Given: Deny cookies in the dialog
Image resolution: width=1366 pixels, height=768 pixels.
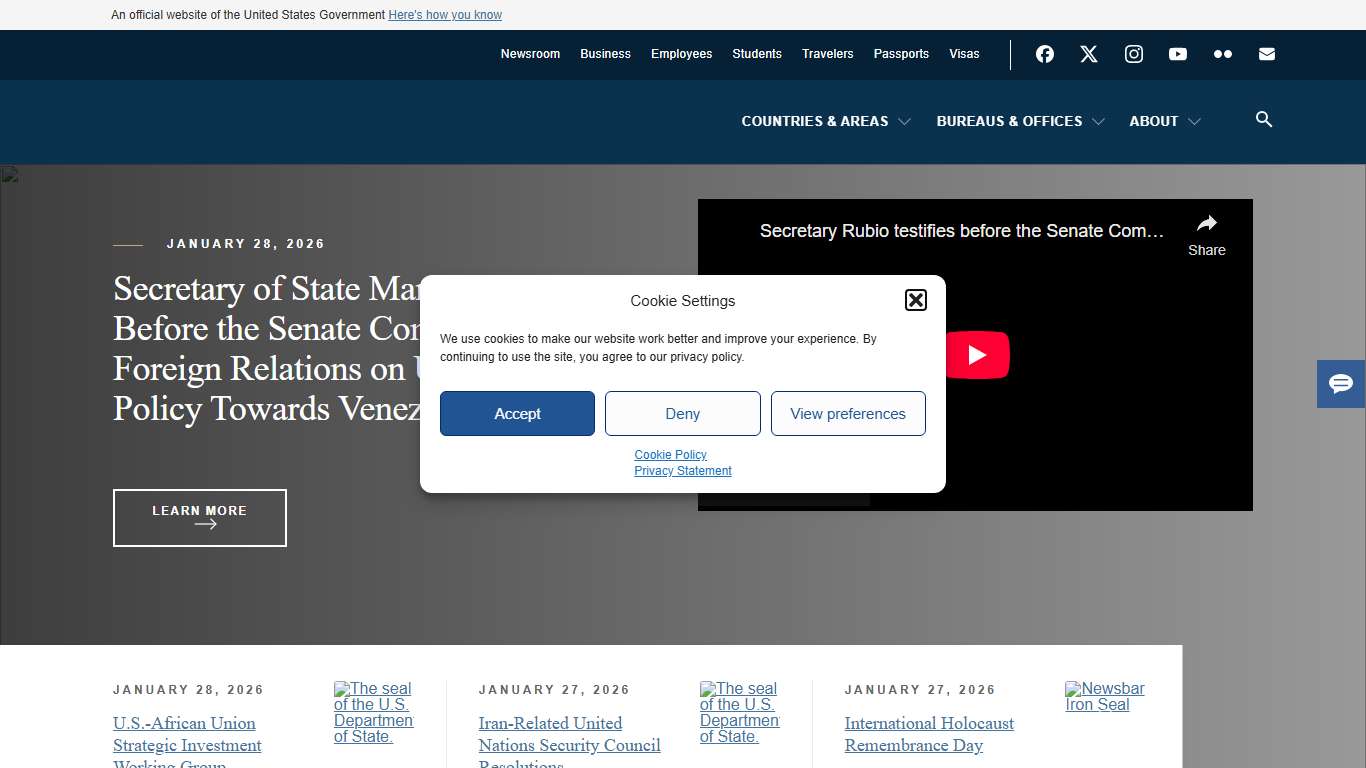Looking at the screenshot, I should point(682,413).
